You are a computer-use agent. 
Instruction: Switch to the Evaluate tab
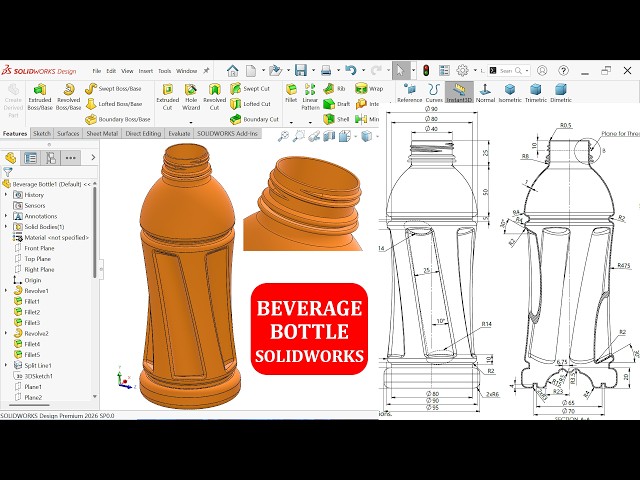pos(179,133)
